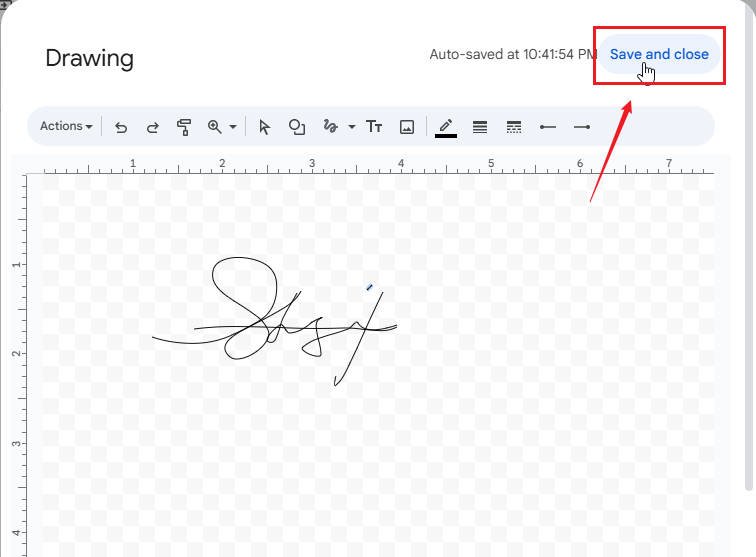Choose the Select arrow tool

pyautogui.click(x=264, y=127)
